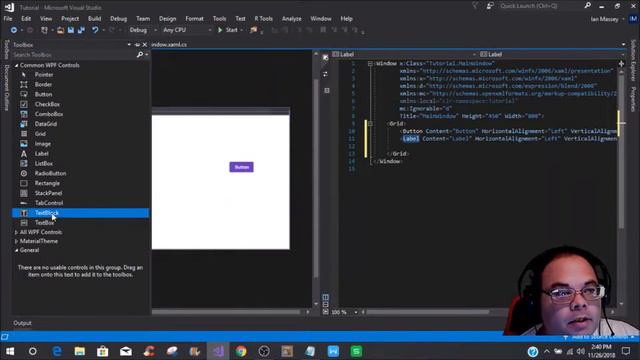This screenshot has height=360, width=640.
Task: Open the Project menu
Action: click(x=70, y=19)
